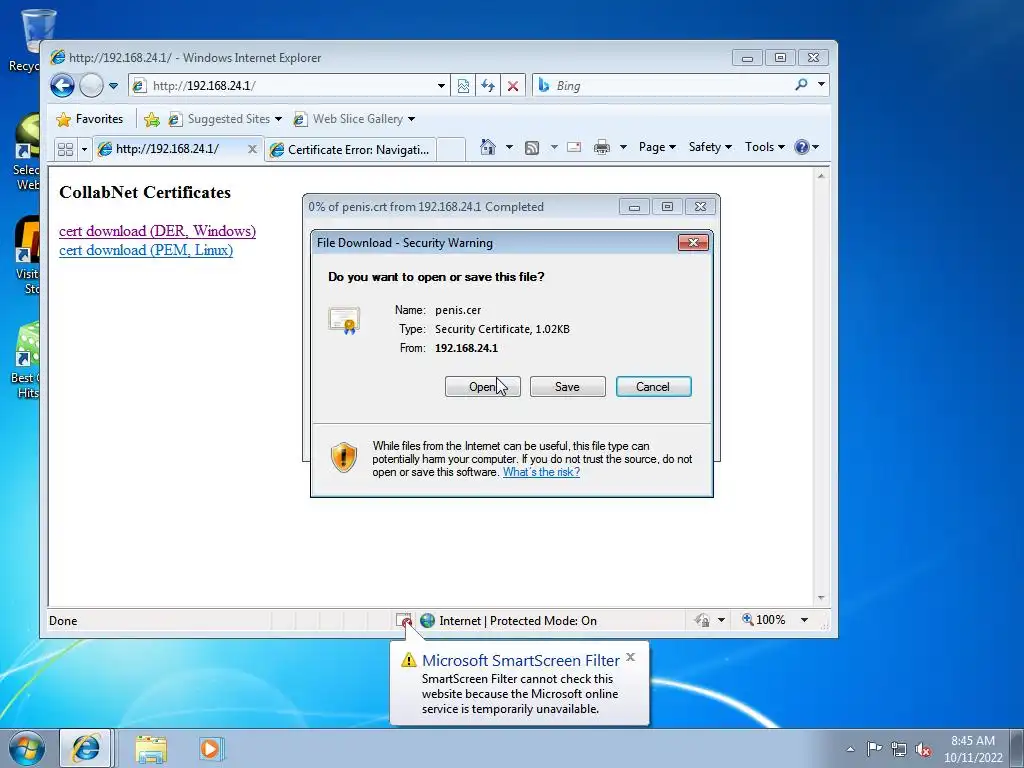Screen dimensions: 1024x768
Task: Click Open in File Download dialog
Action: (x=483, y=387)
